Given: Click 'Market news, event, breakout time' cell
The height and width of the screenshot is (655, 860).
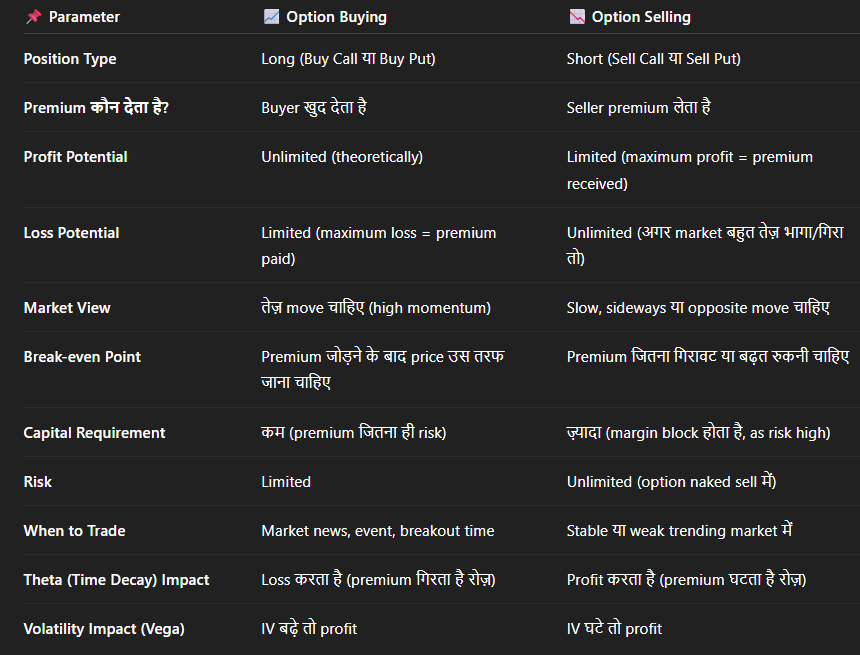Looking at the screenshot, I should (x=377, y=531).
